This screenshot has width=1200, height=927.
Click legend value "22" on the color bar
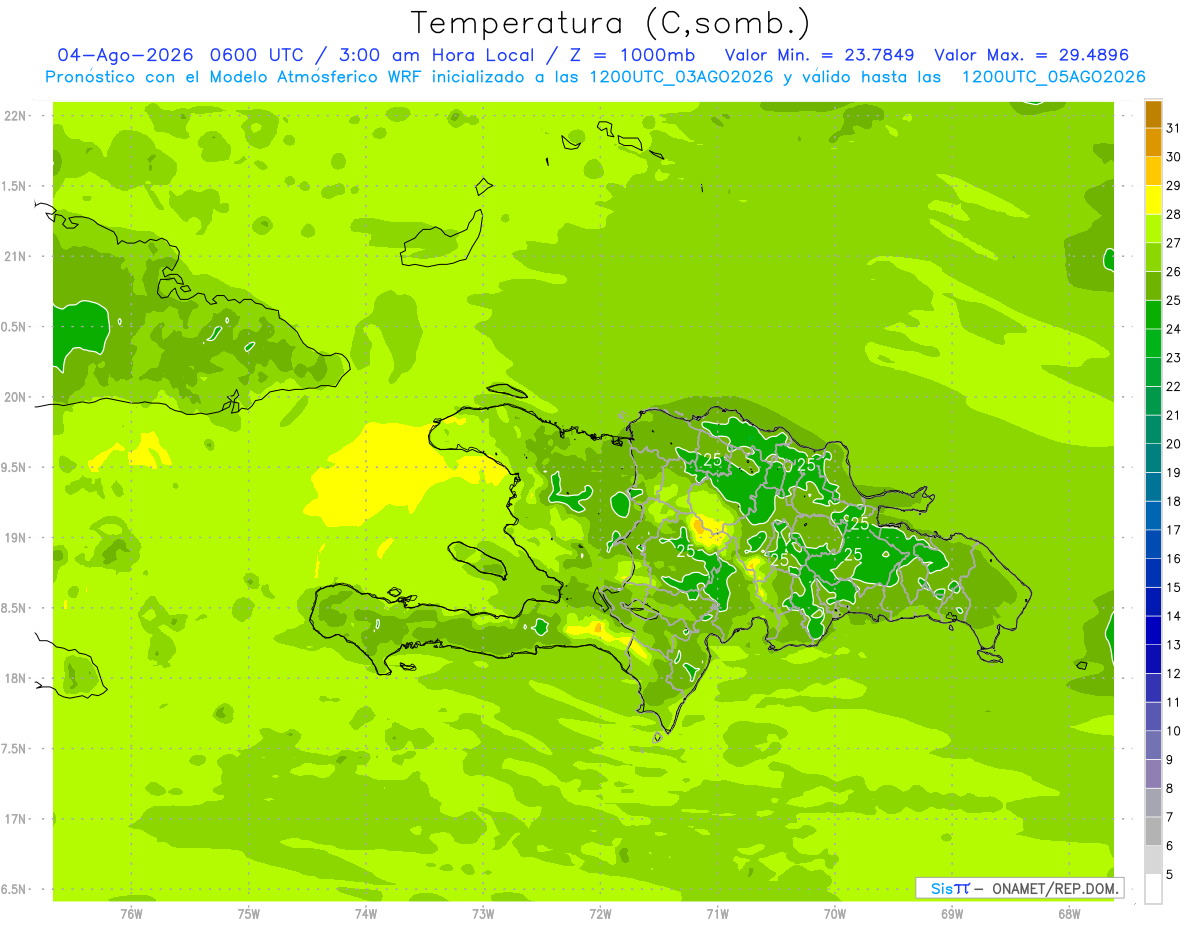(x=1174, y=387)
